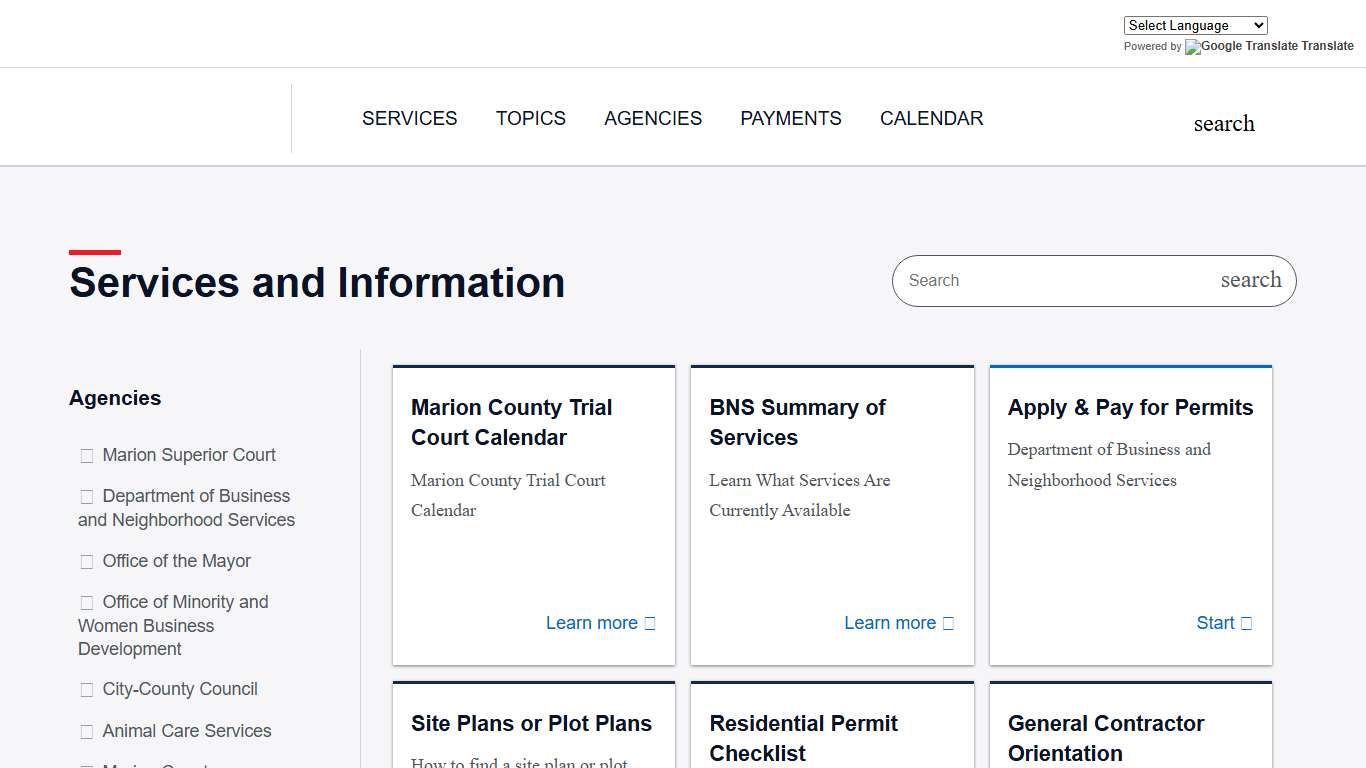This screenshot has width=1366, height=768.
Task: Check the Marion Superior Court filter
Action: point(86,455)
